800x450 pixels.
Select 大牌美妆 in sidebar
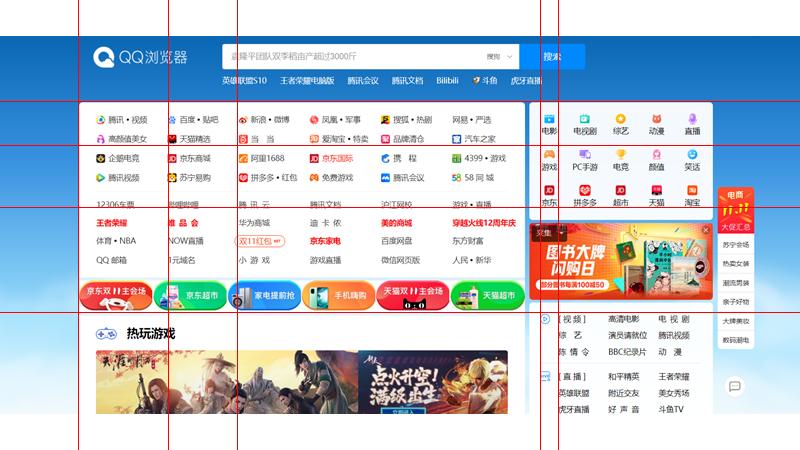(736, 321)
